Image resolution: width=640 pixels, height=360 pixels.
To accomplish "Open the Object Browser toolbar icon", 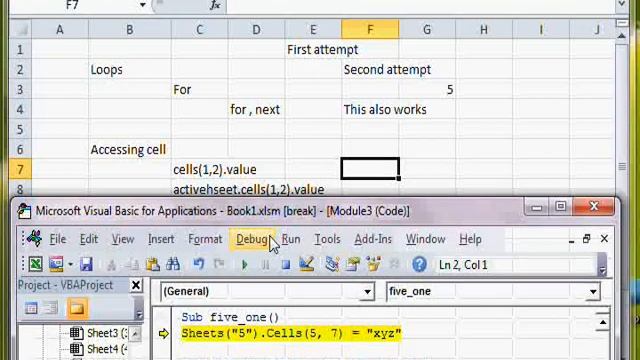I will (373, 264).
